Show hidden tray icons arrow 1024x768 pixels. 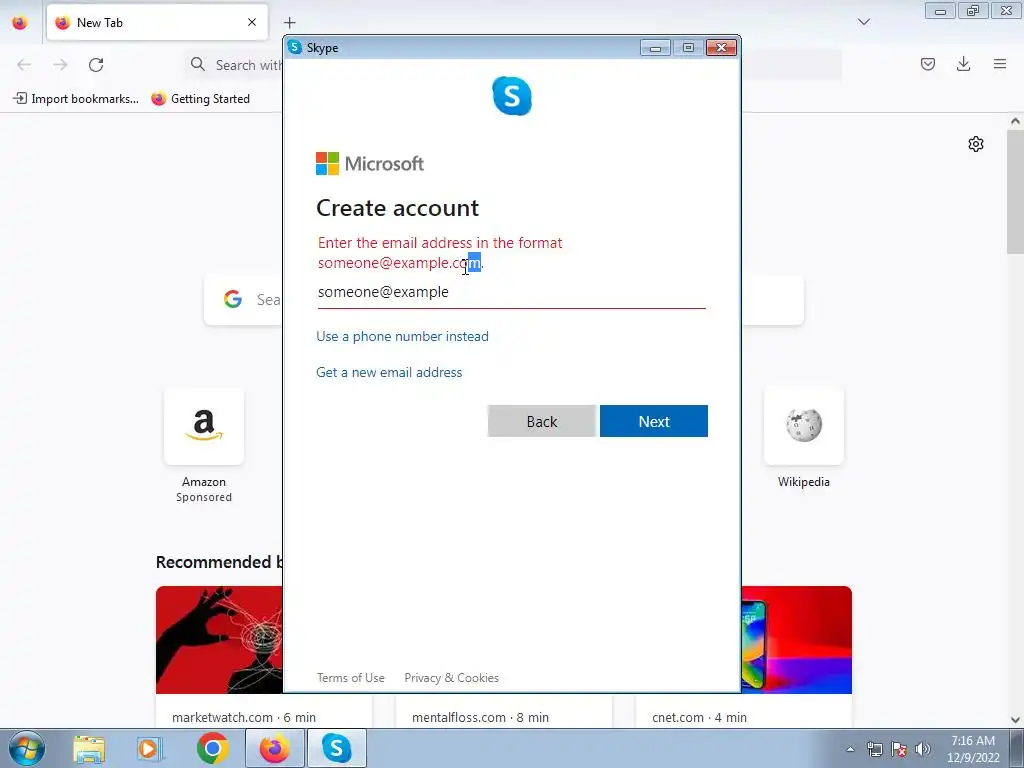point(850,749)
